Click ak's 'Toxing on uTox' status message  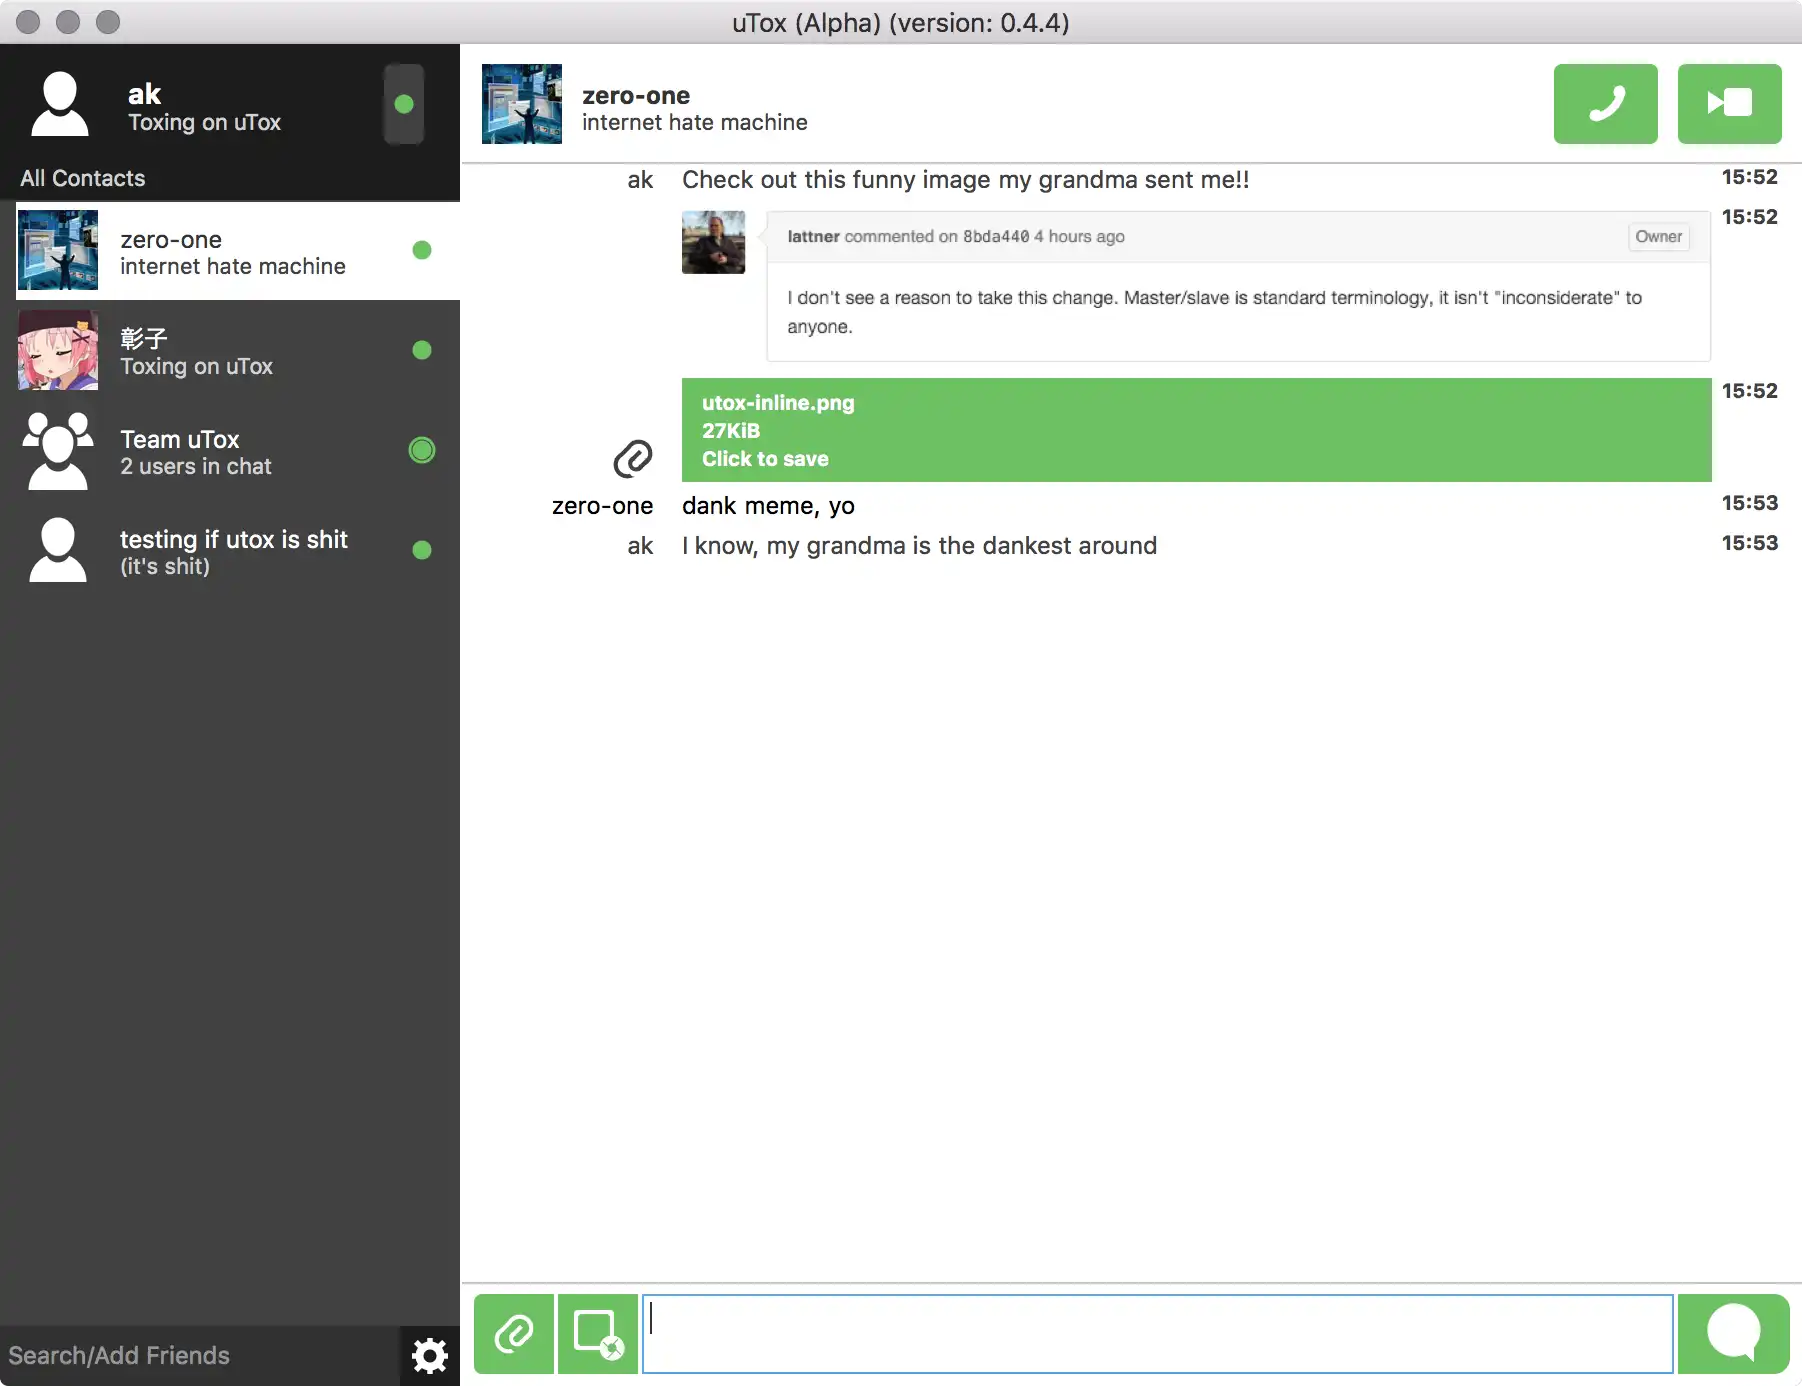pyautogui.click(x=205, y=123)
